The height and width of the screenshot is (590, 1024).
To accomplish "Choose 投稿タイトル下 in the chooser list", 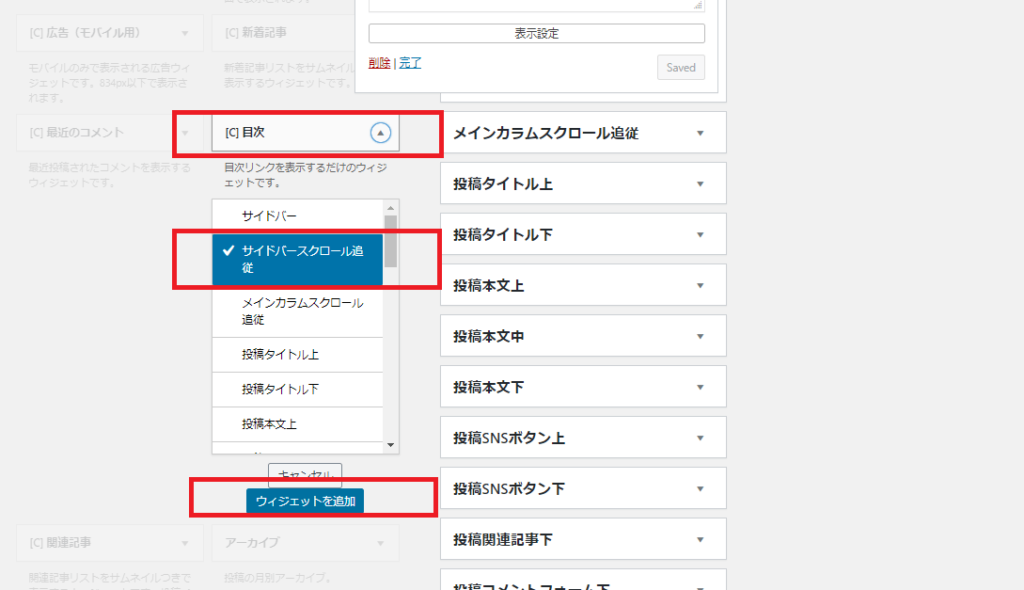I will pos(297,389).
